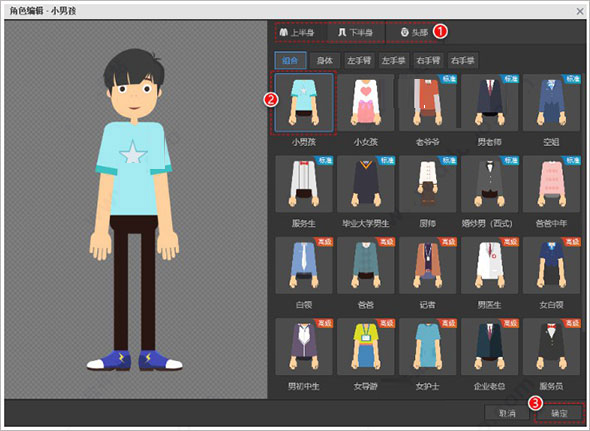Select the 身体 sub-tab
The height and width of the screenshot is (431, 590).
(324, 60)
